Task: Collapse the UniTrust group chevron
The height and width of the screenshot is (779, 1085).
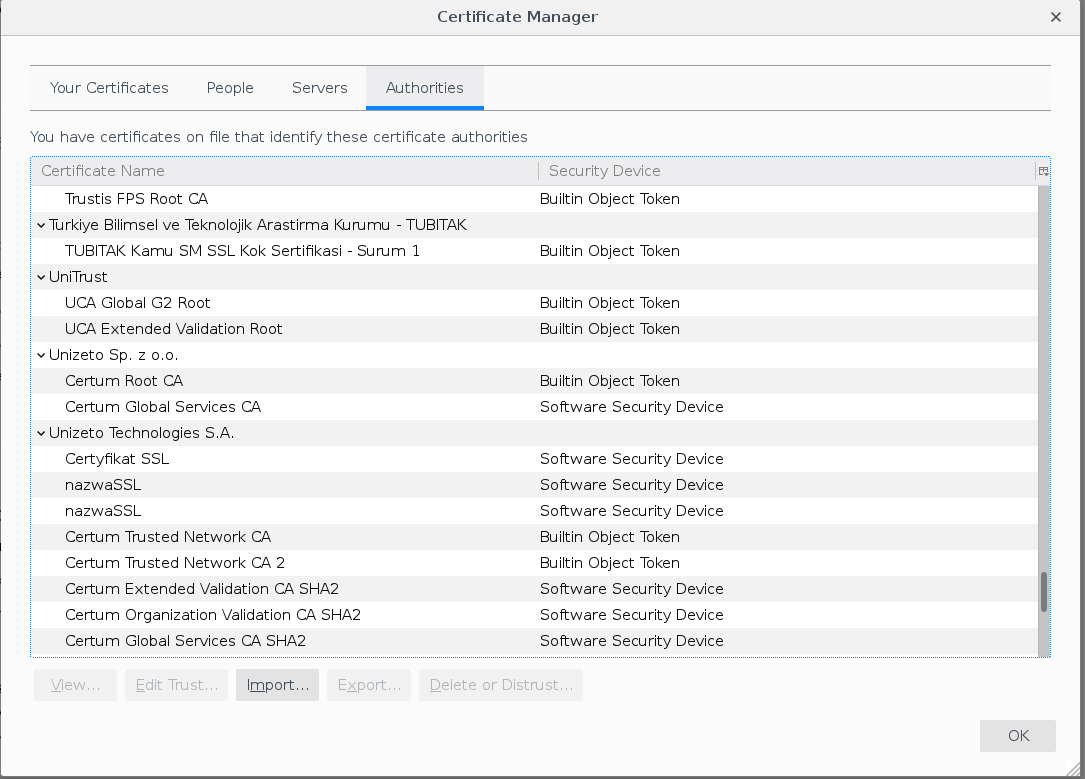Action: coord(41,277)
